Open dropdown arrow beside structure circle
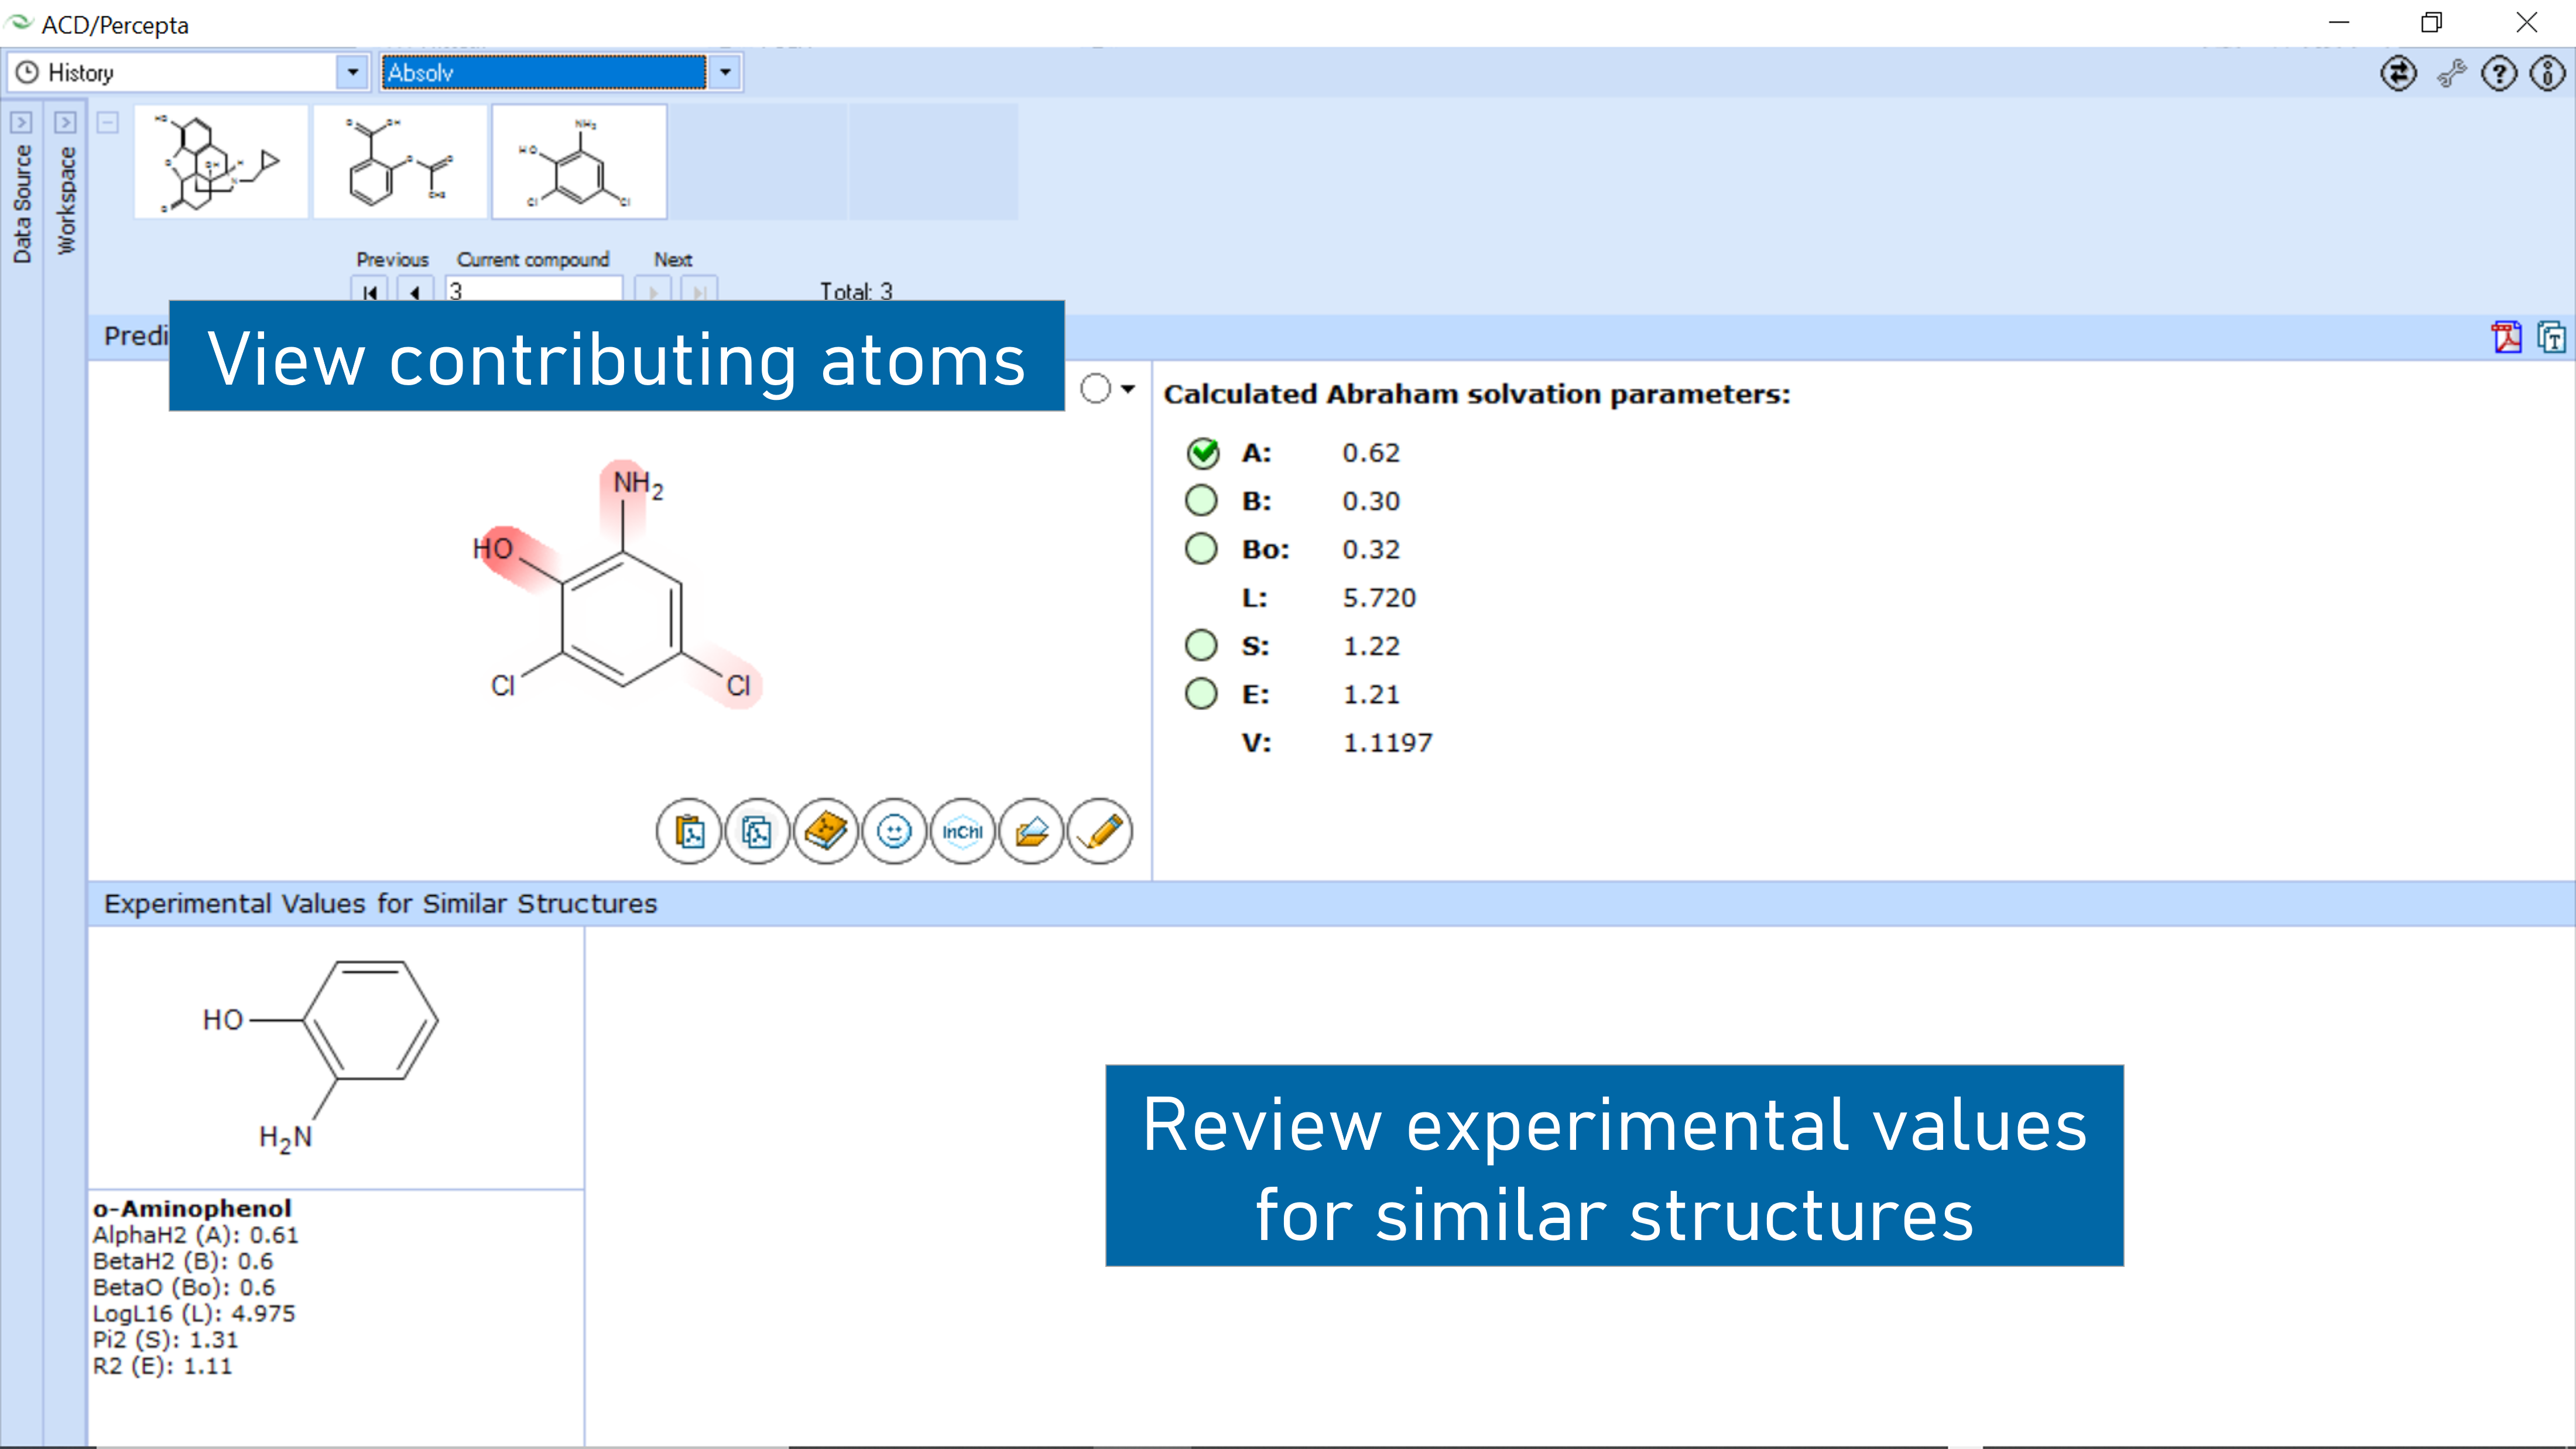This screenshot has height=1449, width=2576. point(1128,389)
